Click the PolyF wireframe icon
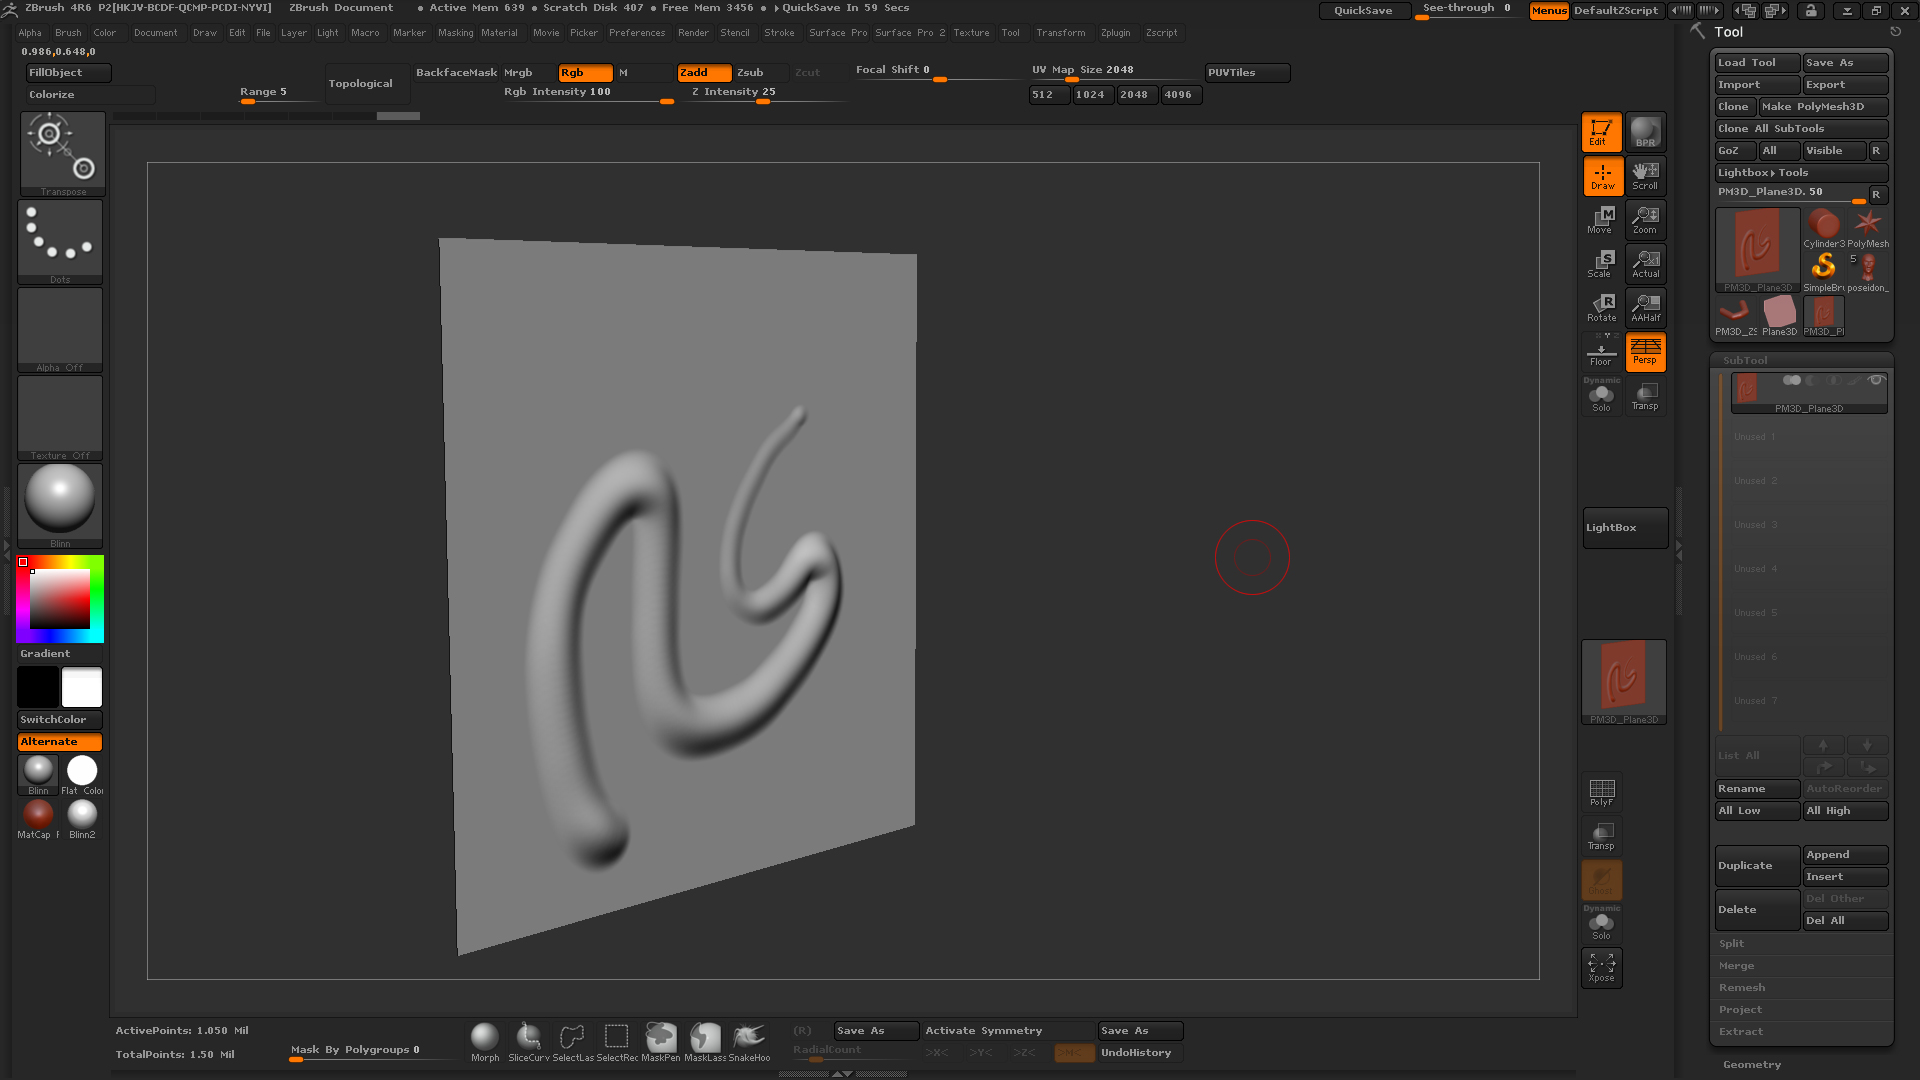The width and height of the screenshot is (1920, 1080). (x=1601, y=793)
